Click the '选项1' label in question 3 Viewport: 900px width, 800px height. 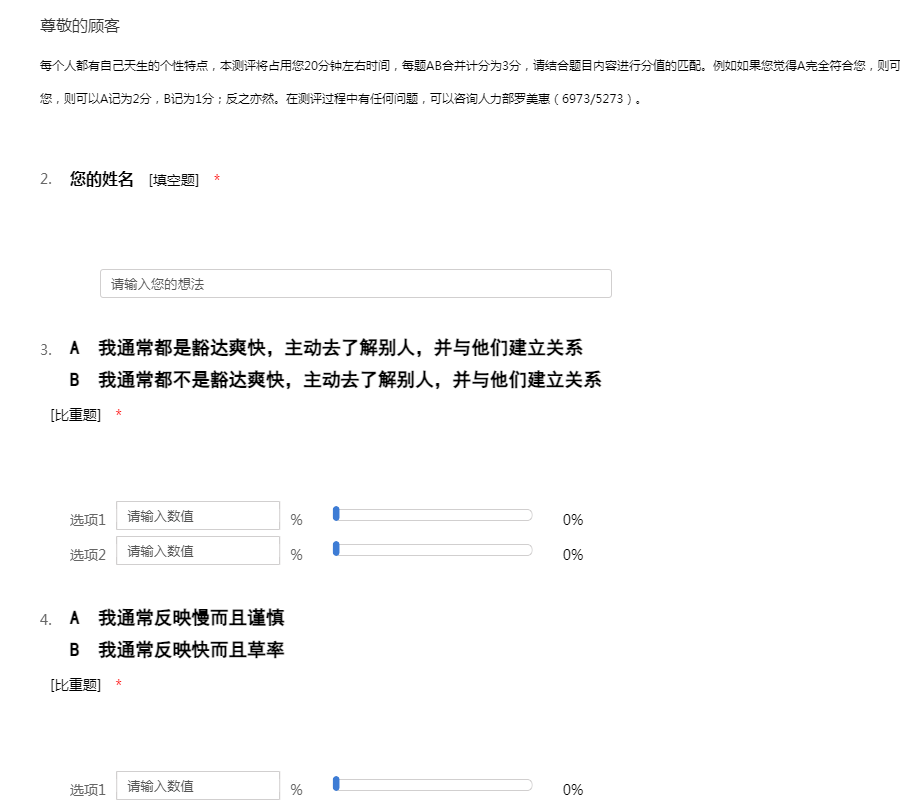tap(88, 520)
